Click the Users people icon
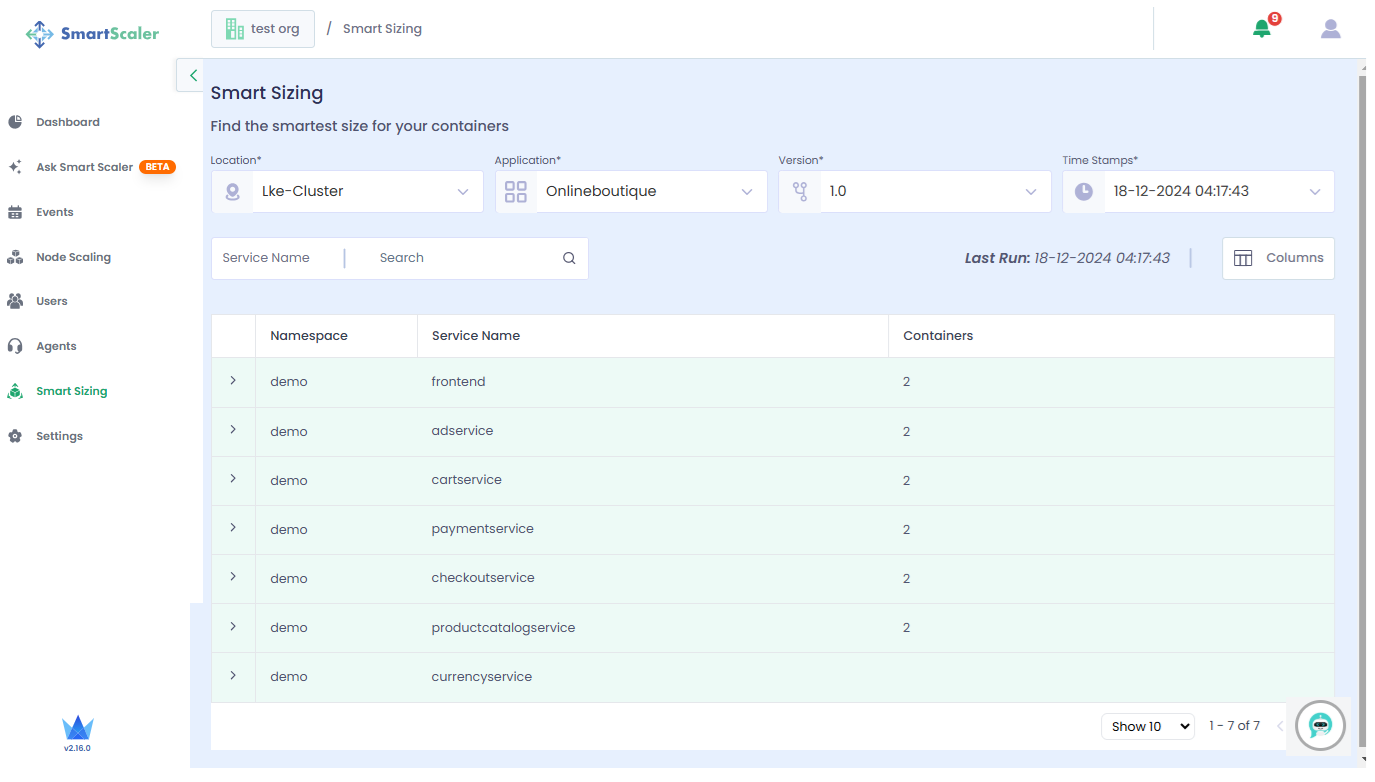 [15, 301]
